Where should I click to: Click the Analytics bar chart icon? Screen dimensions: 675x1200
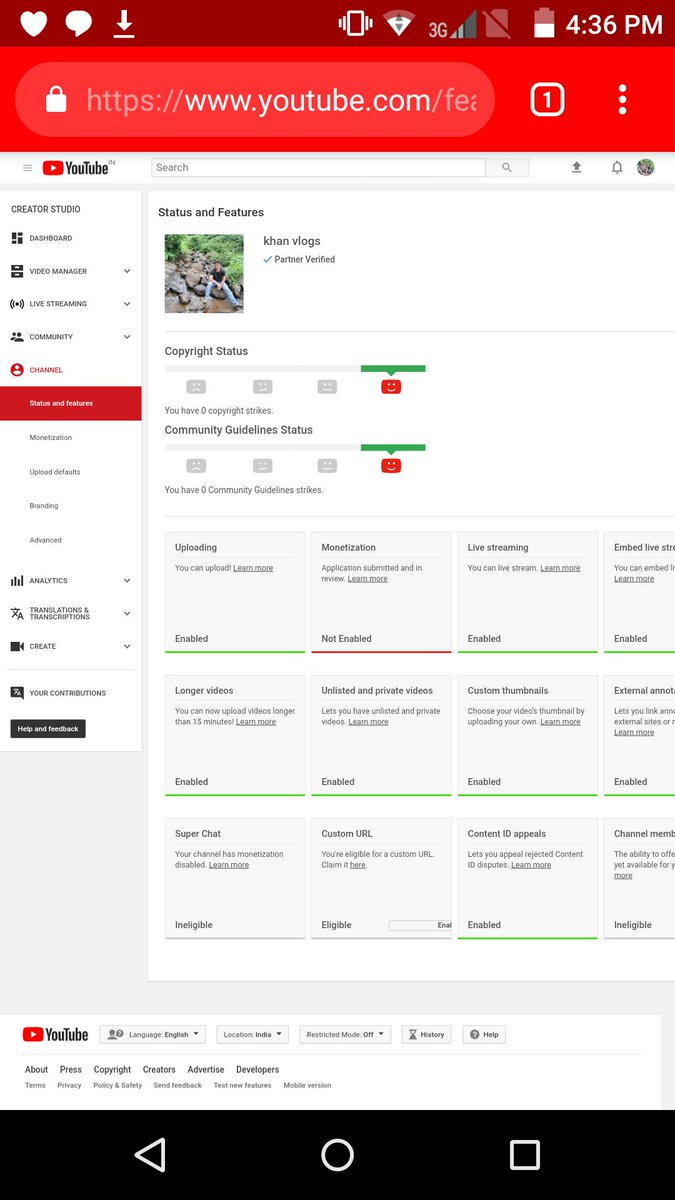(x=17, y=581)
